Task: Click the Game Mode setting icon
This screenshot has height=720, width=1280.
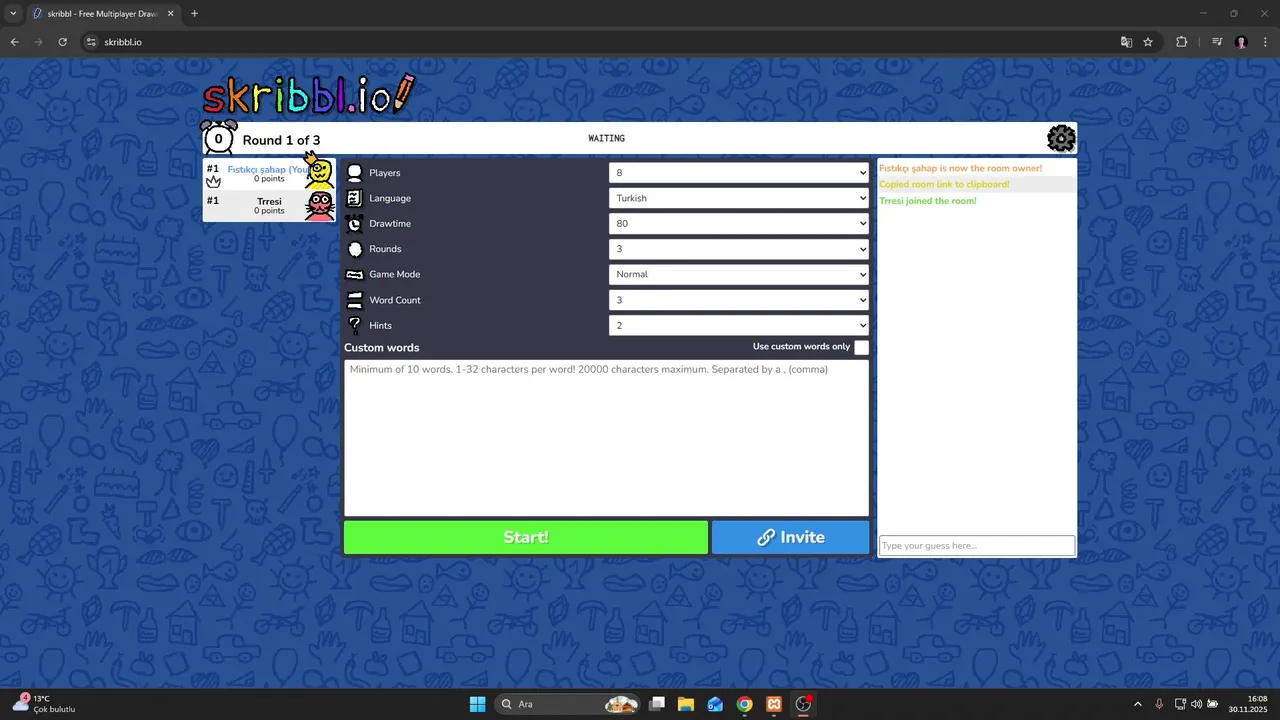Action: point(354,274)
